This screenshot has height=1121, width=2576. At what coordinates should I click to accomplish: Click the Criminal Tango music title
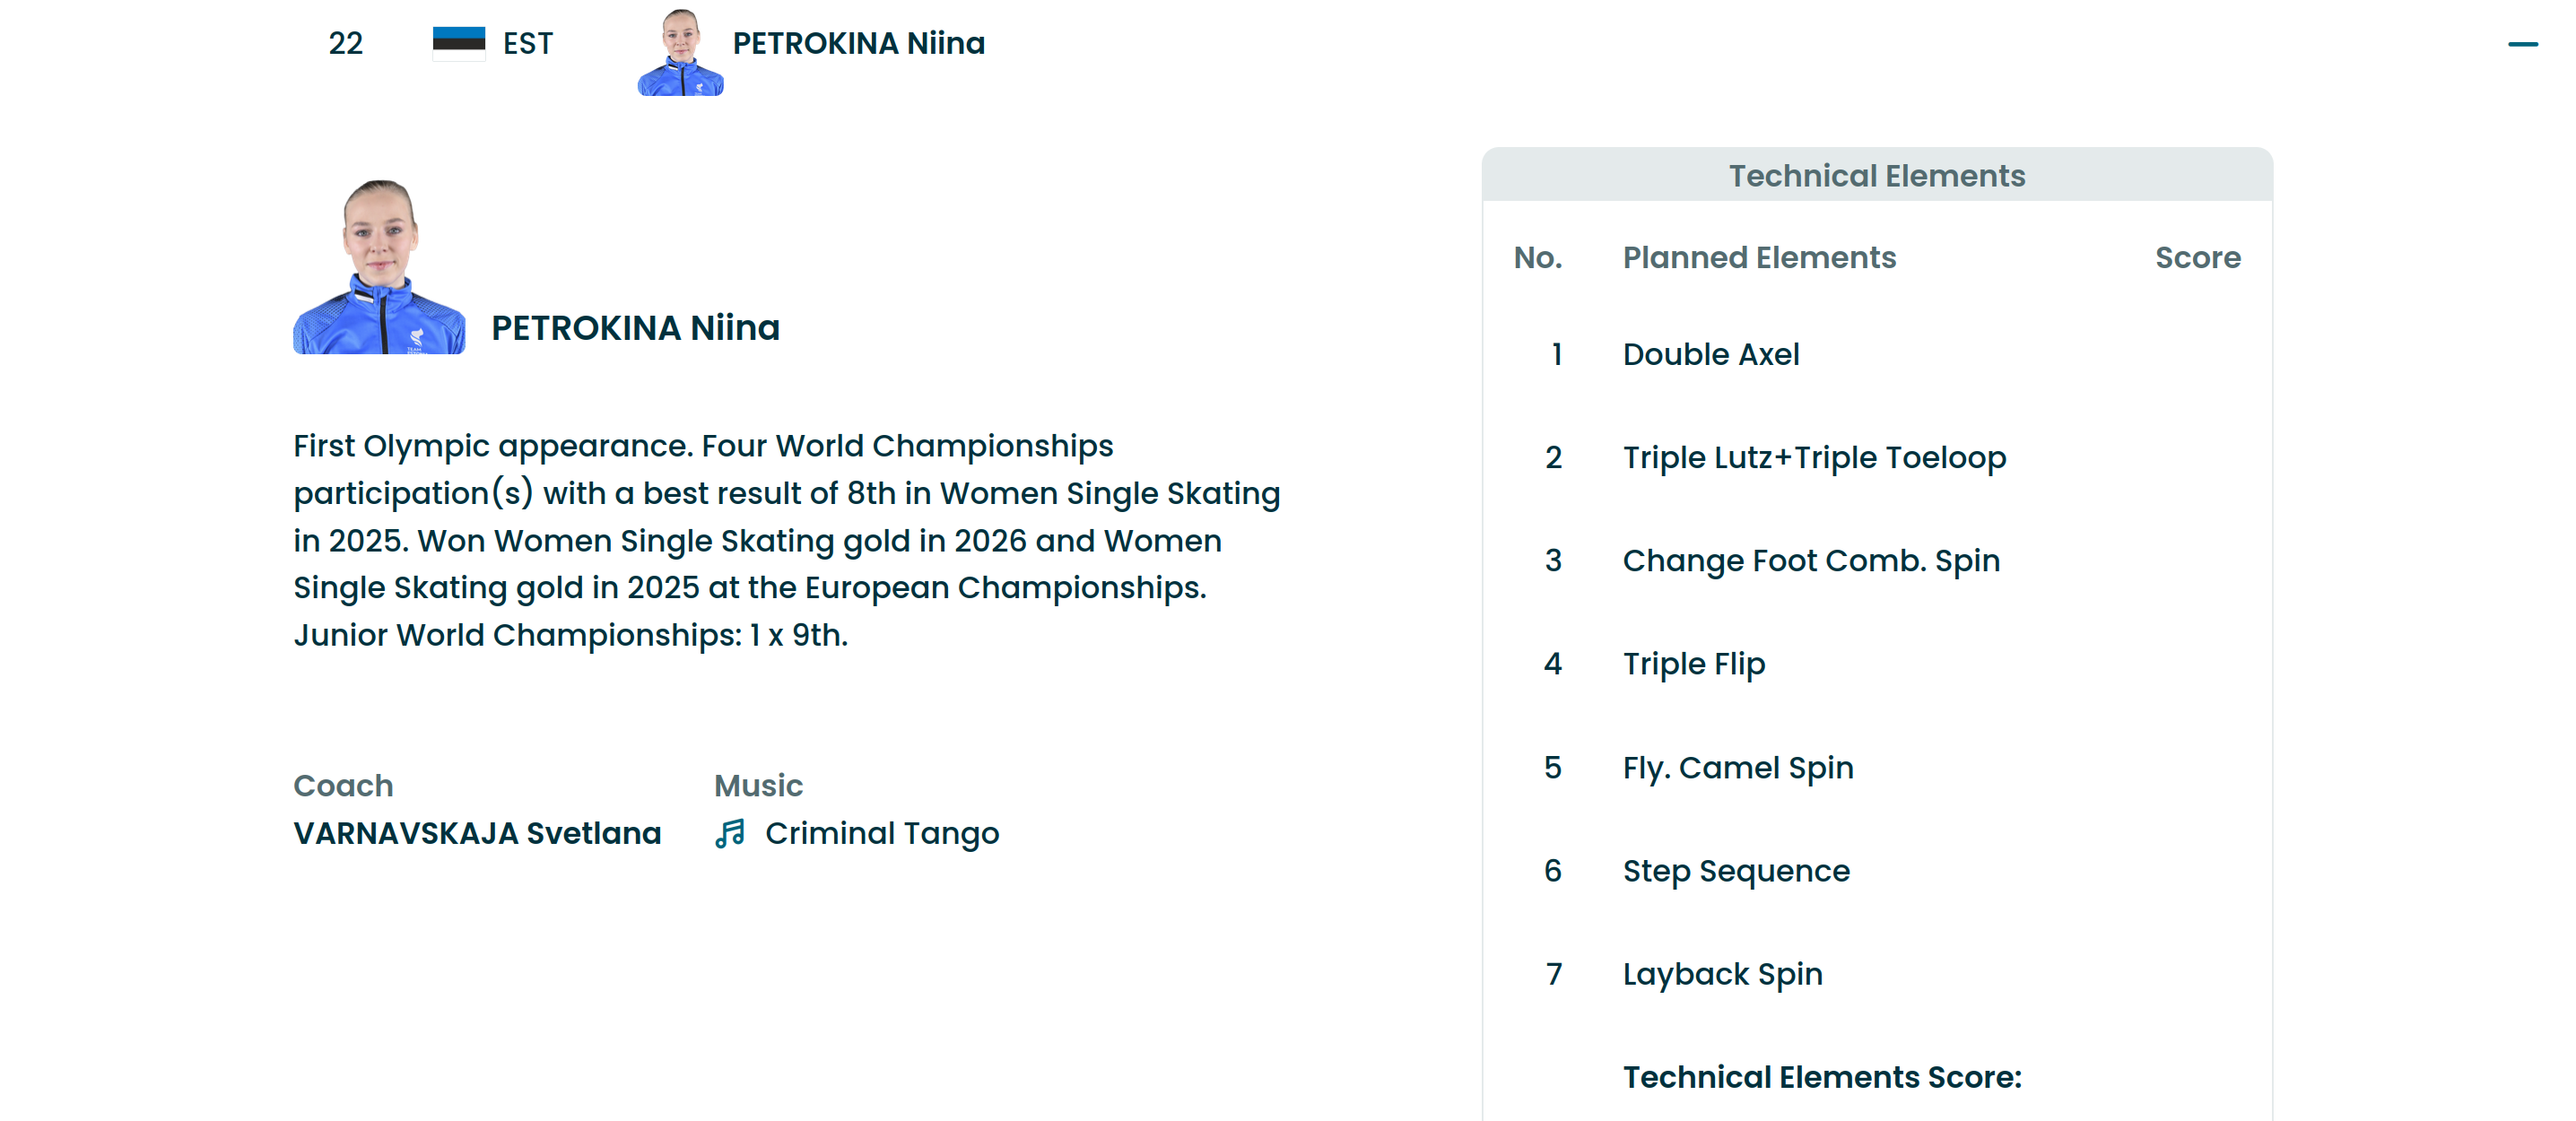881,833
